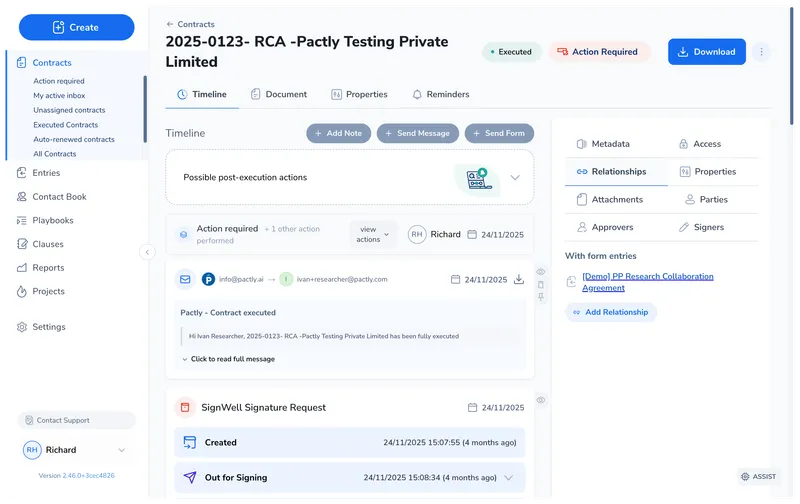Expand the Out for Signing row
Viewport: 800px width, 504px height.
509,478
